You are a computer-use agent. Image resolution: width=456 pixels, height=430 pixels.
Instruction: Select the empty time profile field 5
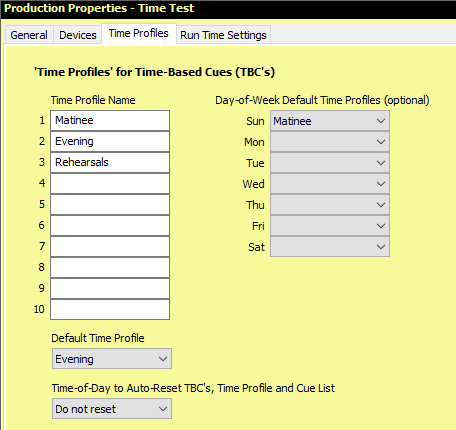[110, 205]
